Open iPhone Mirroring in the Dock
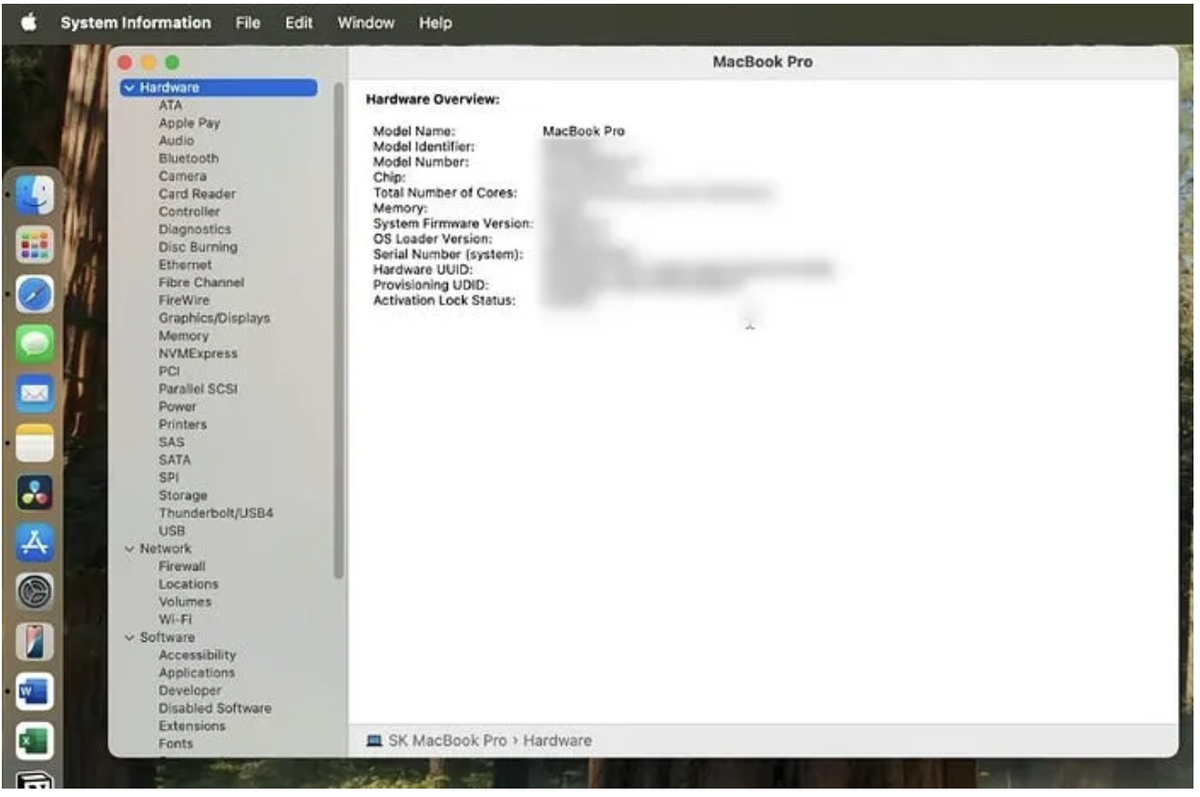This screenshot has height=797, width=1200. click(x=35, y=641)
